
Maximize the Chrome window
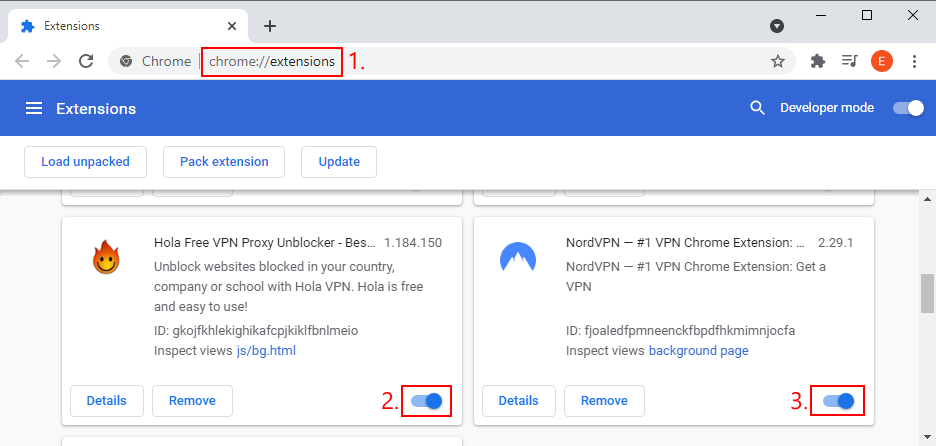click(867, 16)
